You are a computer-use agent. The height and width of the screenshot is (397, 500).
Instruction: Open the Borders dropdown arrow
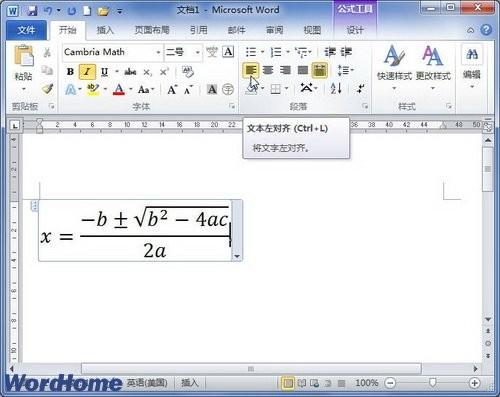click(287, 89)
